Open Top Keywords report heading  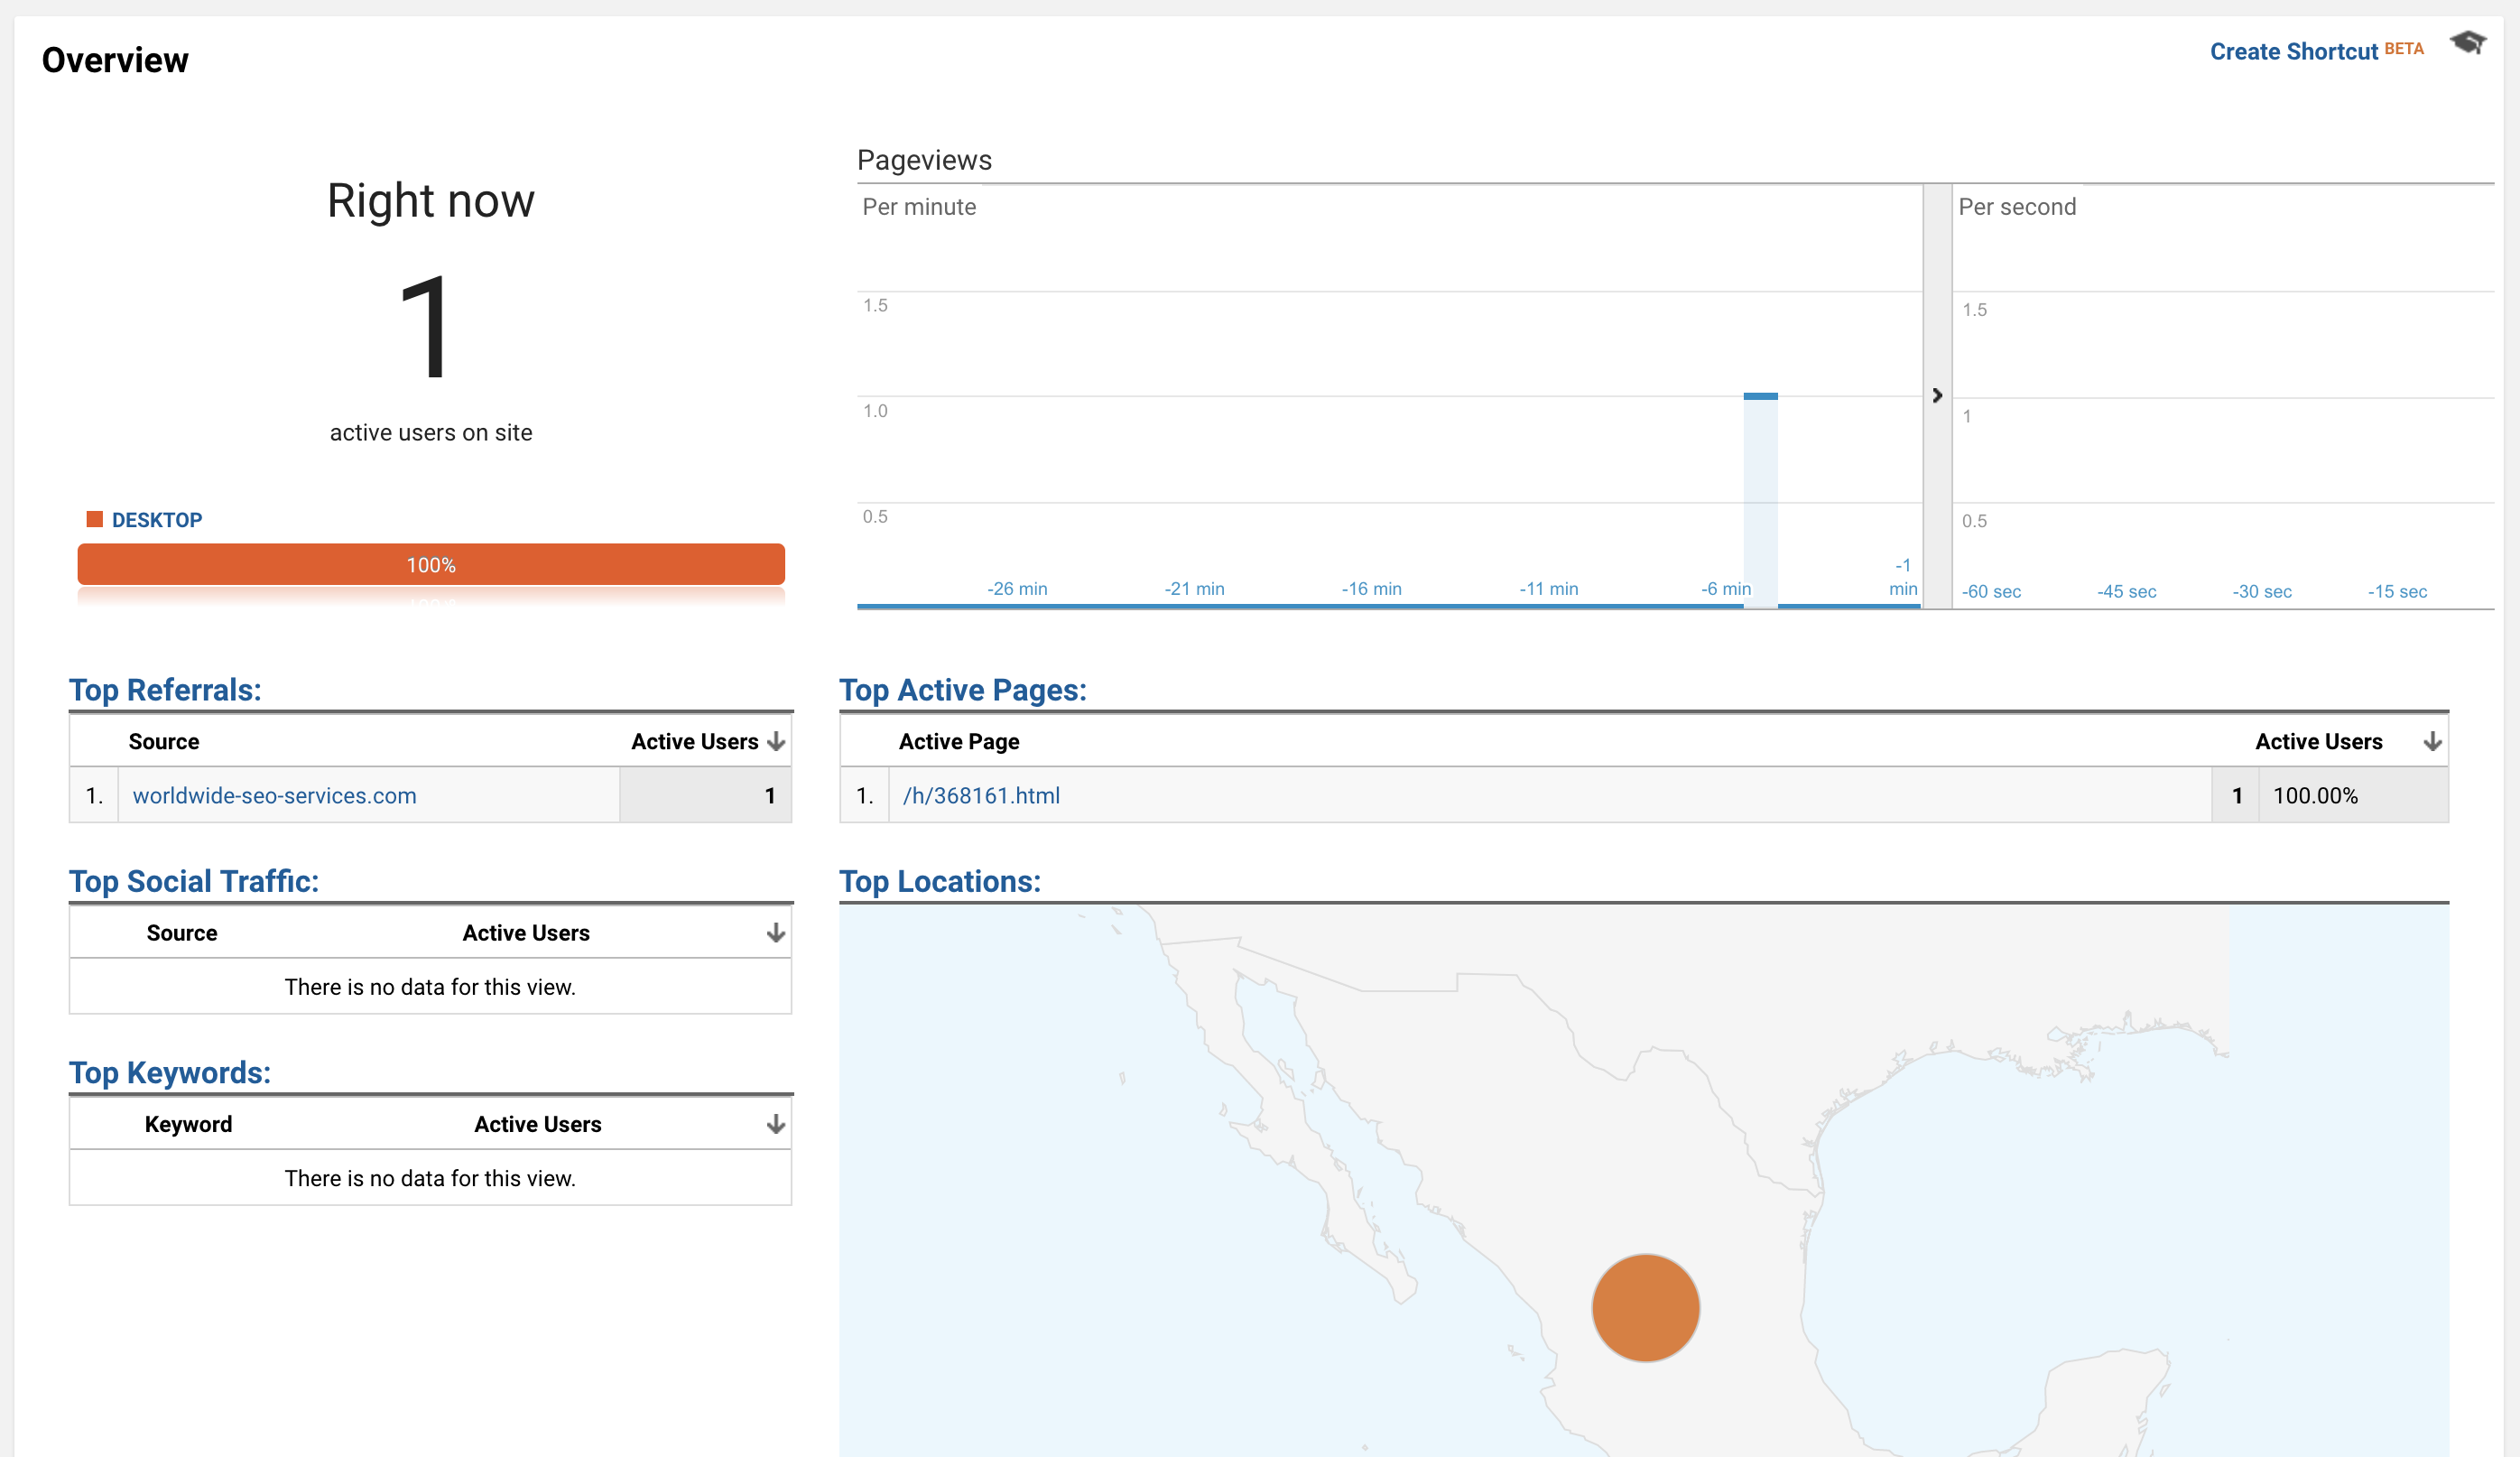point(170,1072)
